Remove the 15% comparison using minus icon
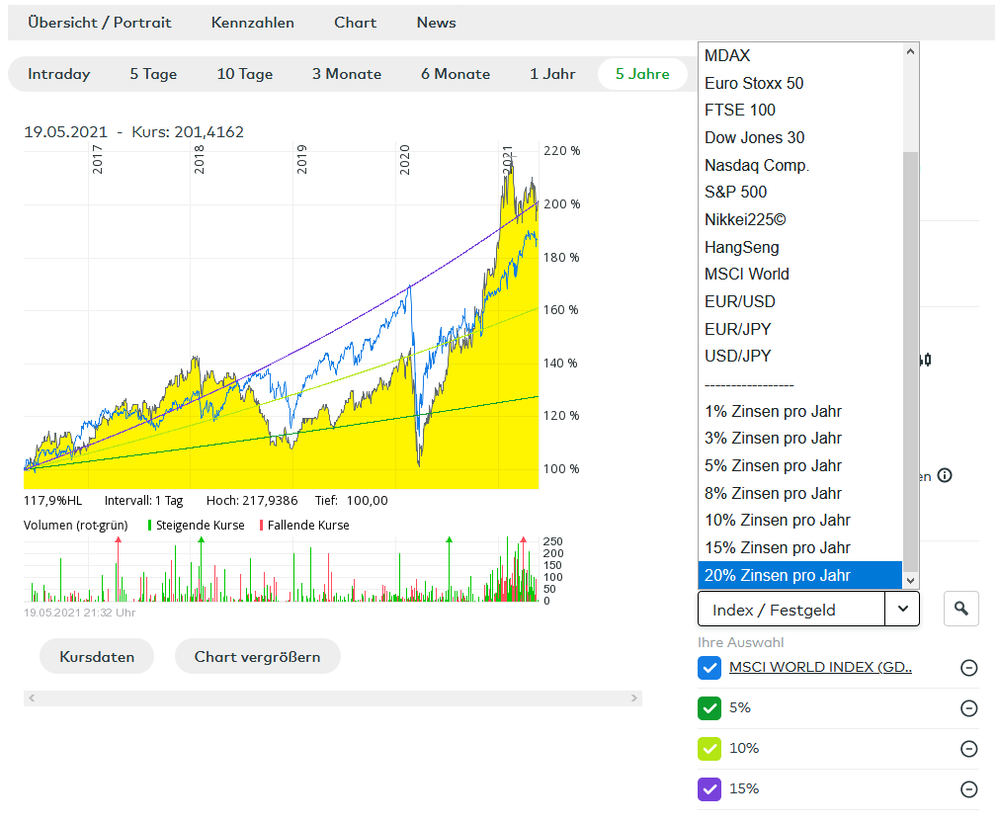This screenshot has height=814, width=999. point(968,789)
